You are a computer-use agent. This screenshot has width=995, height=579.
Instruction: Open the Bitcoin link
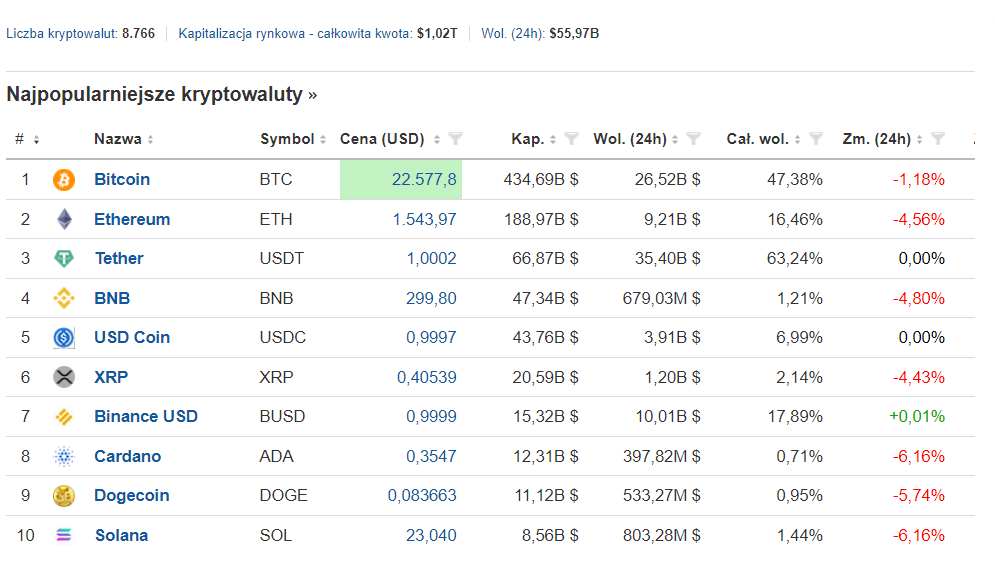[122, 180]
